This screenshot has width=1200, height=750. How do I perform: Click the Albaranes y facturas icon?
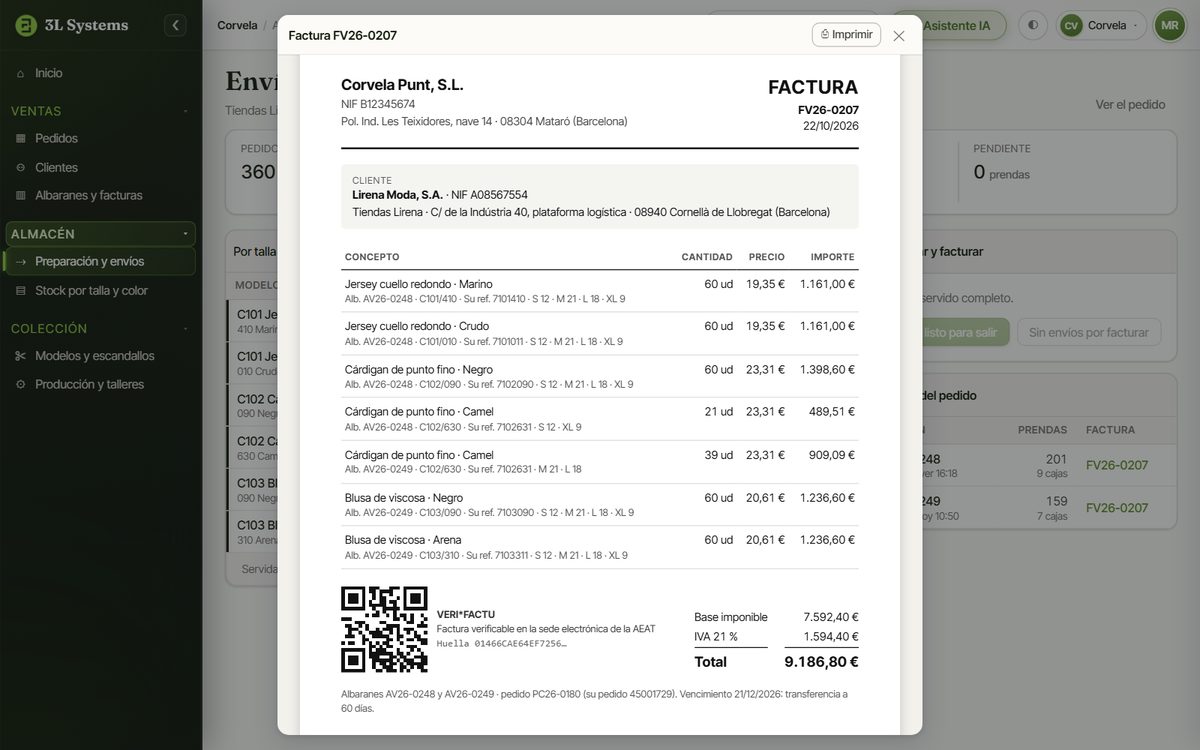click(x=21, y=195)
